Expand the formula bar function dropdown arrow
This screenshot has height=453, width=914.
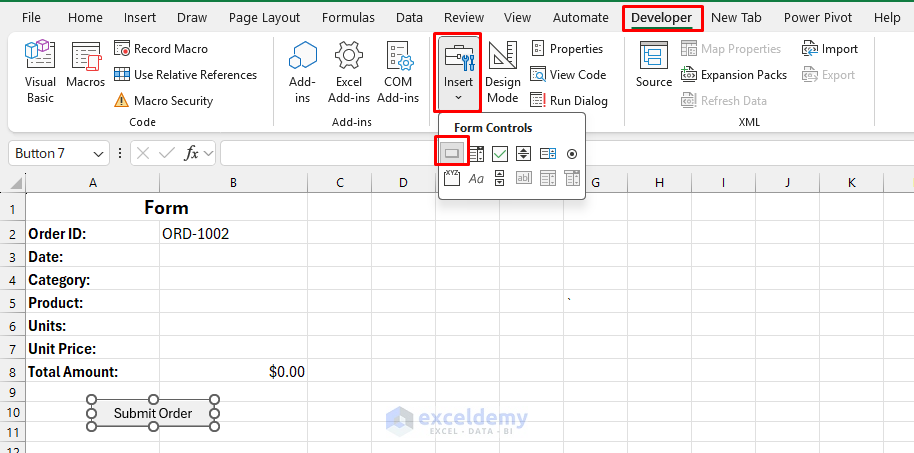click(209, 154)
